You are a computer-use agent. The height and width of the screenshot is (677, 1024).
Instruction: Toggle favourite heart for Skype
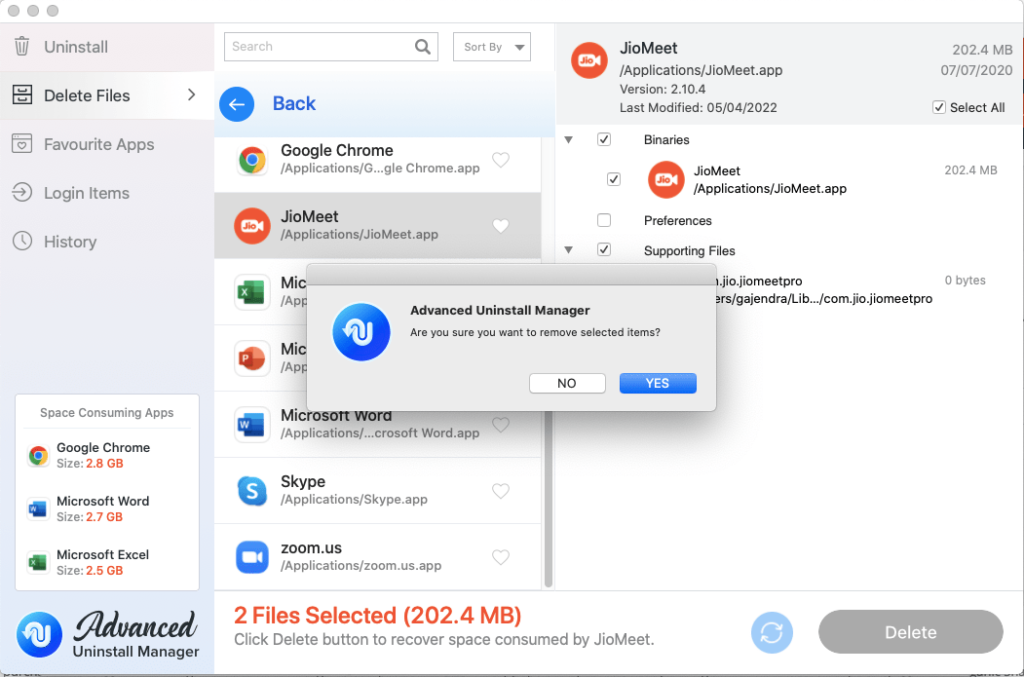(x=501, y=491)
